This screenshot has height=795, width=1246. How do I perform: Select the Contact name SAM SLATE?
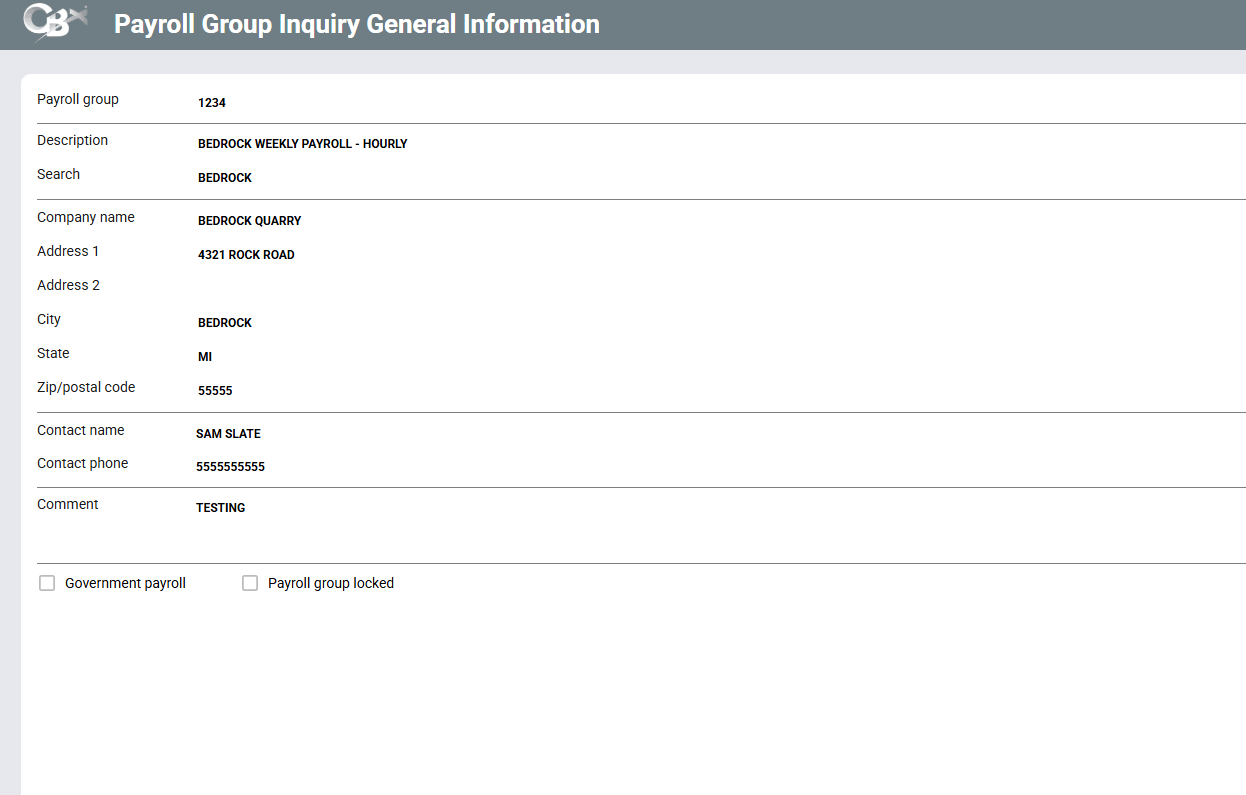(228, 434)
